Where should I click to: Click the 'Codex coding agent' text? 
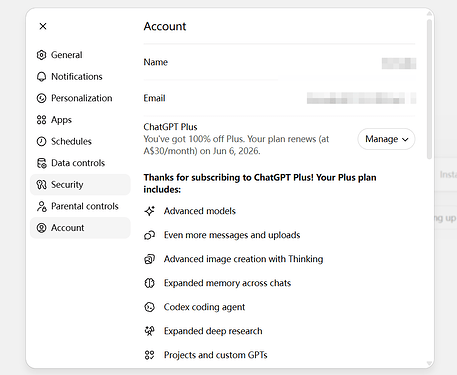pyautogui.click(x=204, y=307)
